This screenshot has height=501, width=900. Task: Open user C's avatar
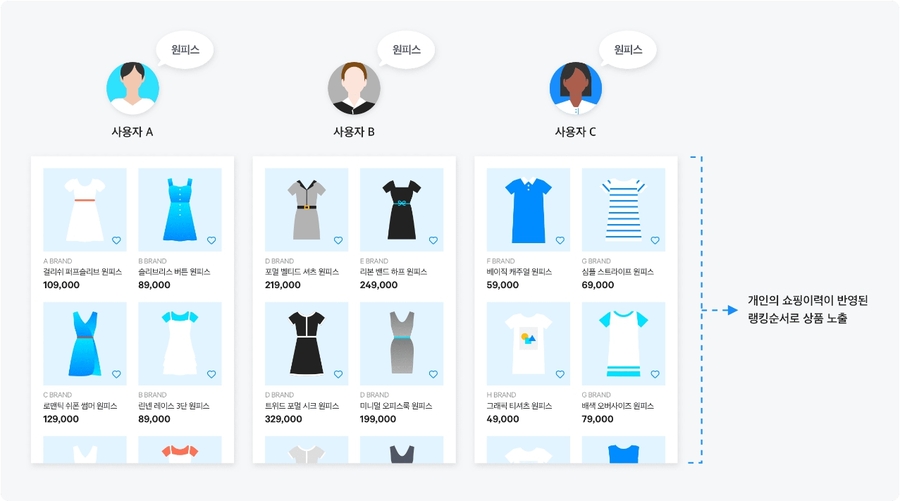(x=576, y=88)
